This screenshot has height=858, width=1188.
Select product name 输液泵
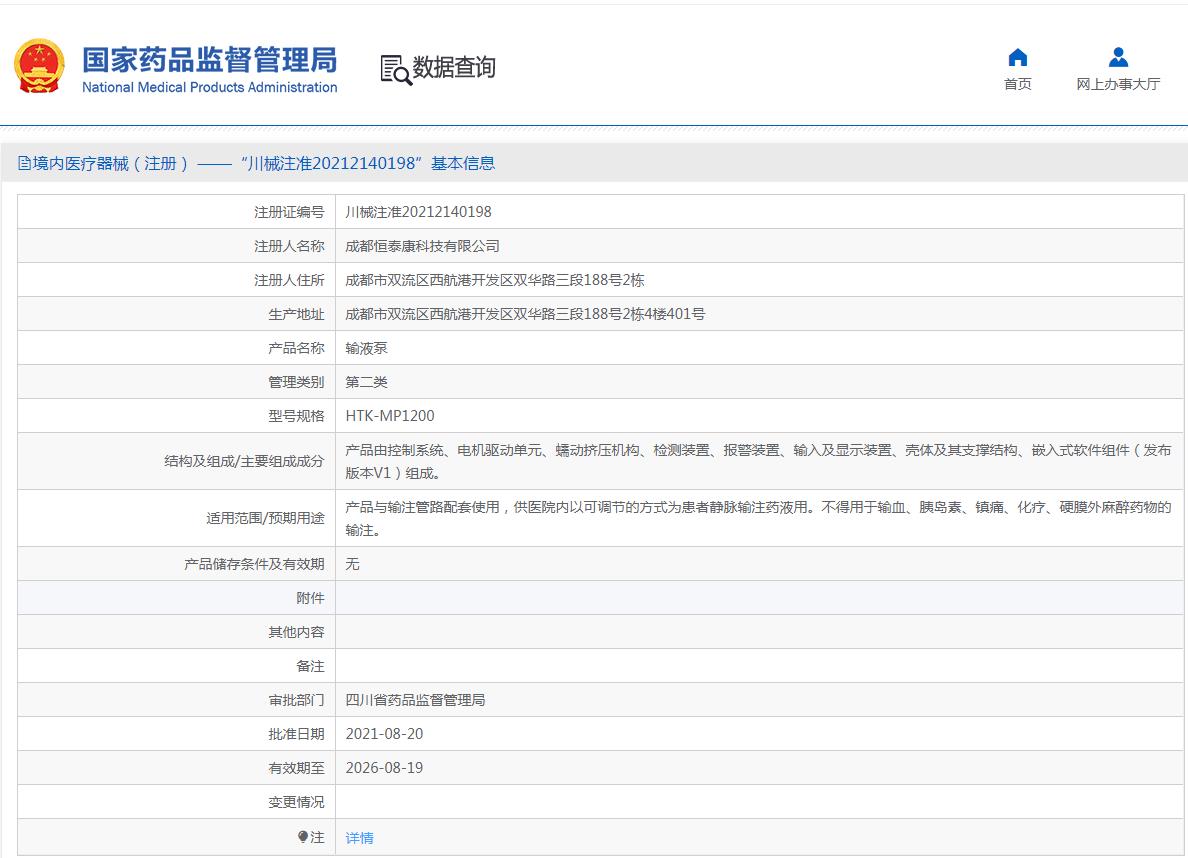pyautogui.click(x=367, y=348)
